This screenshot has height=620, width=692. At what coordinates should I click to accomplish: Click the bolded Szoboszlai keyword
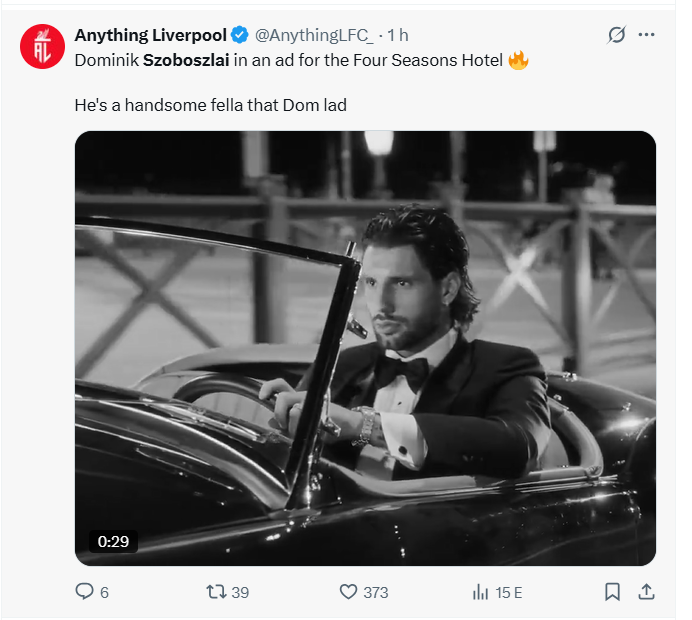coord(186,60)
